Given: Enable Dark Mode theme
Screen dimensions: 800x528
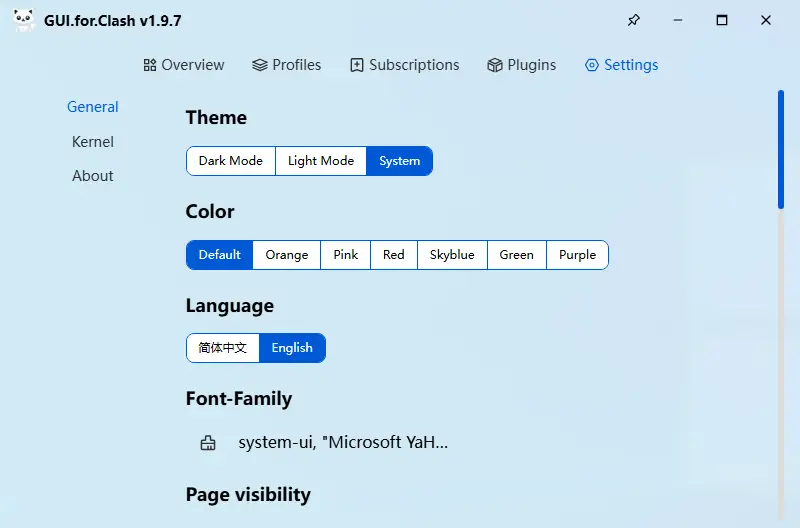Looking at the screenshot, I should tap(231, 161).
